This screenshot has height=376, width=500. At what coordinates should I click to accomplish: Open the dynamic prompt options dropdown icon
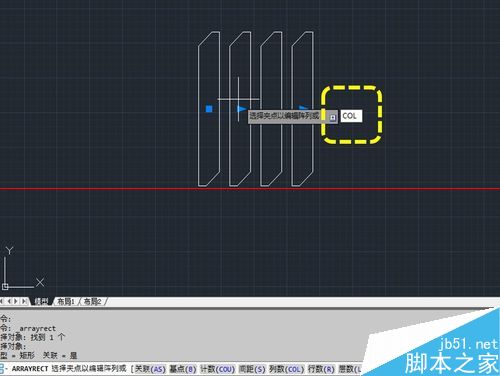(x=333, y=117)
